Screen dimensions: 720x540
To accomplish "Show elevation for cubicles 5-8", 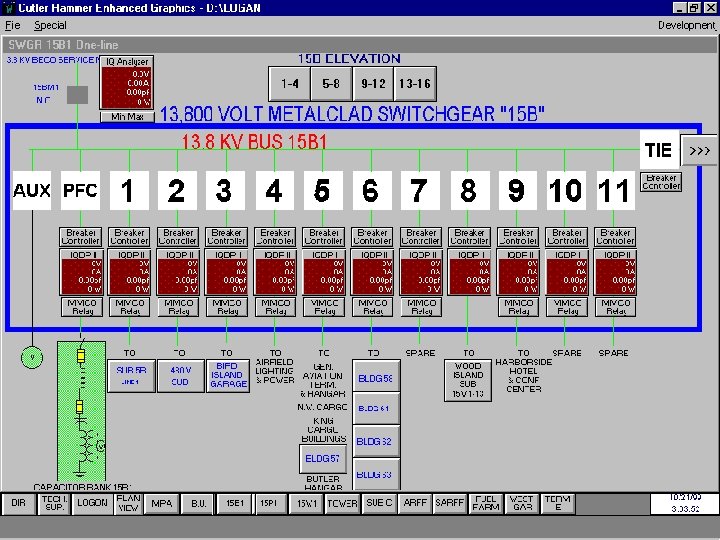I will [x=331, y=84].
